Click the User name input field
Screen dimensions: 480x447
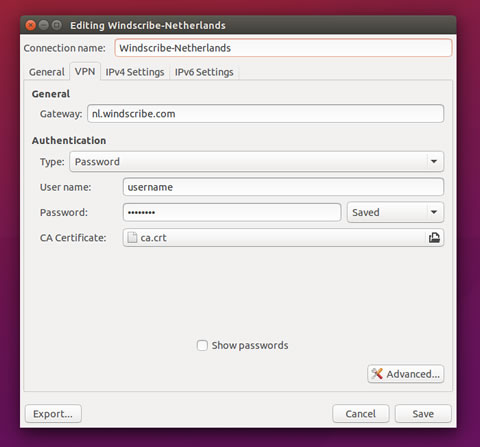pos(283,187)
